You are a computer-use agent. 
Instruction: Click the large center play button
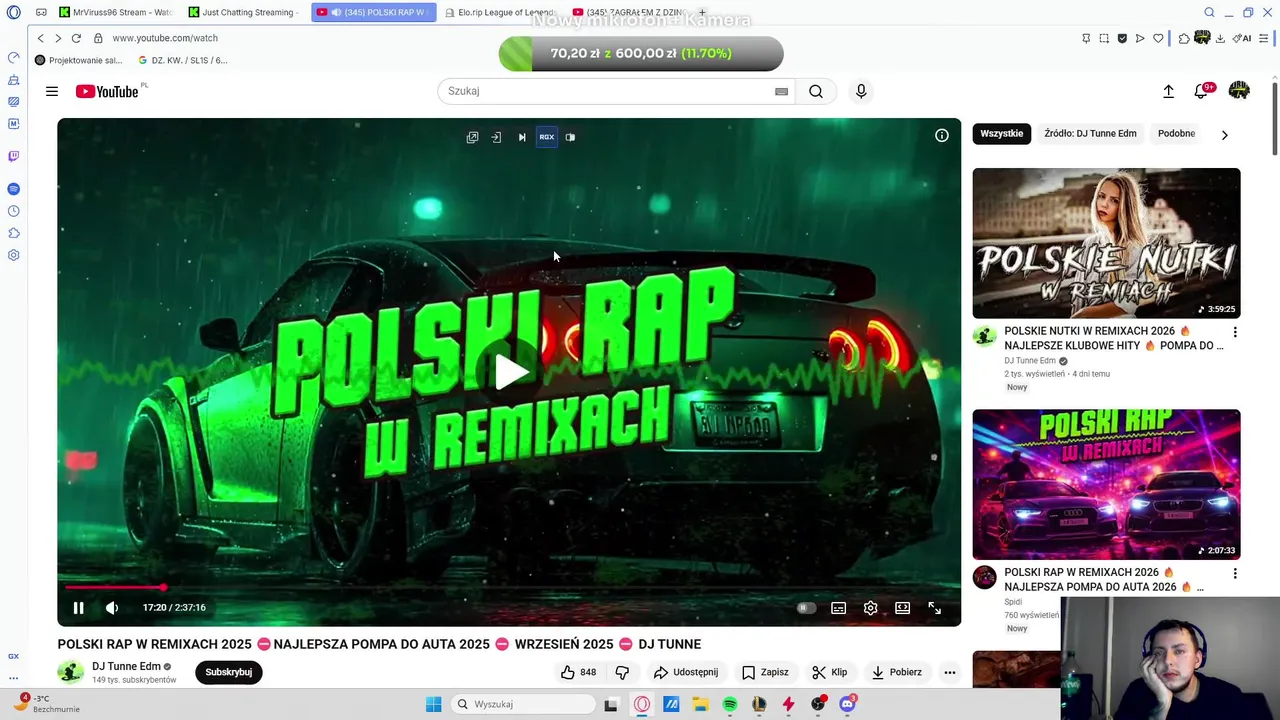tap(511, 372)
